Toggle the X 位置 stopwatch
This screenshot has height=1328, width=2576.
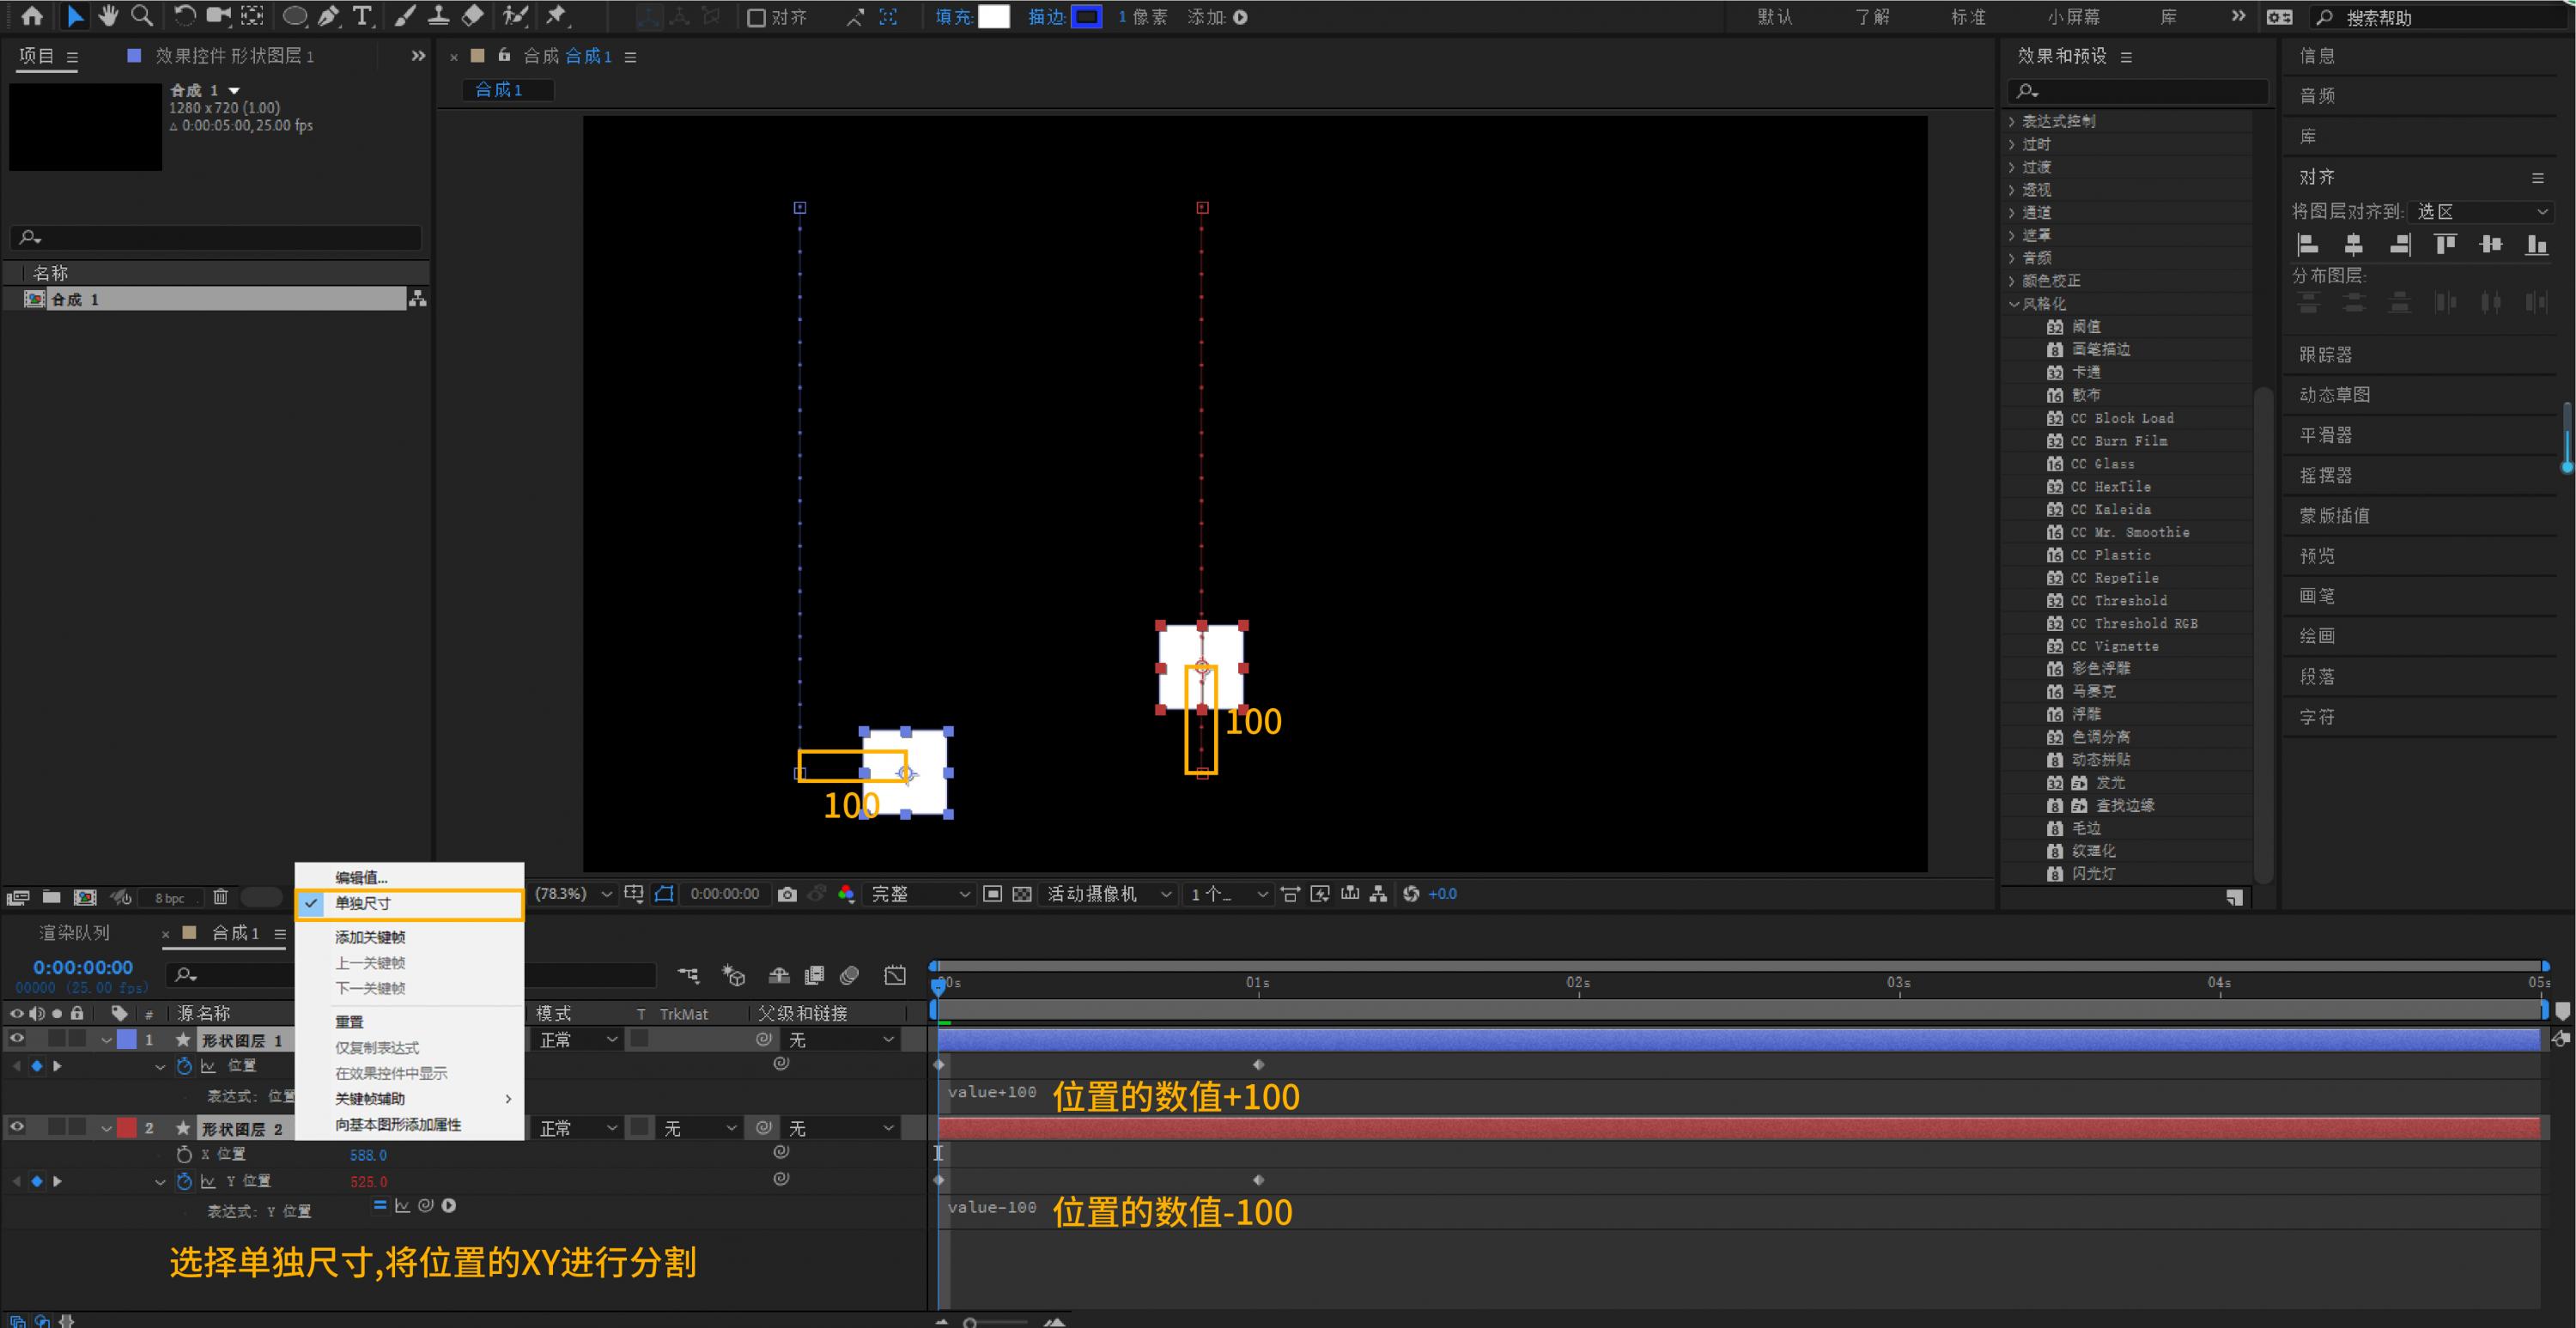pos(184,1154)
